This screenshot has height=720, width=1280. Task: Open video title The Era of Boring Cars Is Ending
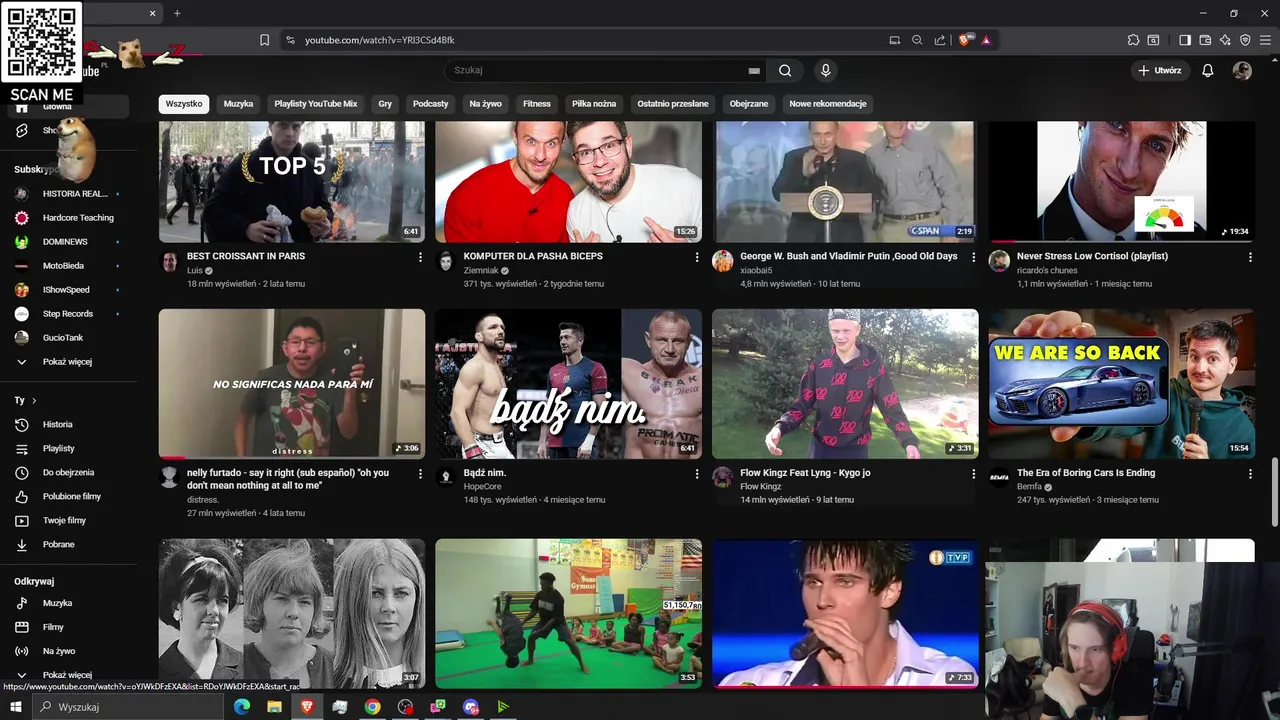tap(1086, 473)
